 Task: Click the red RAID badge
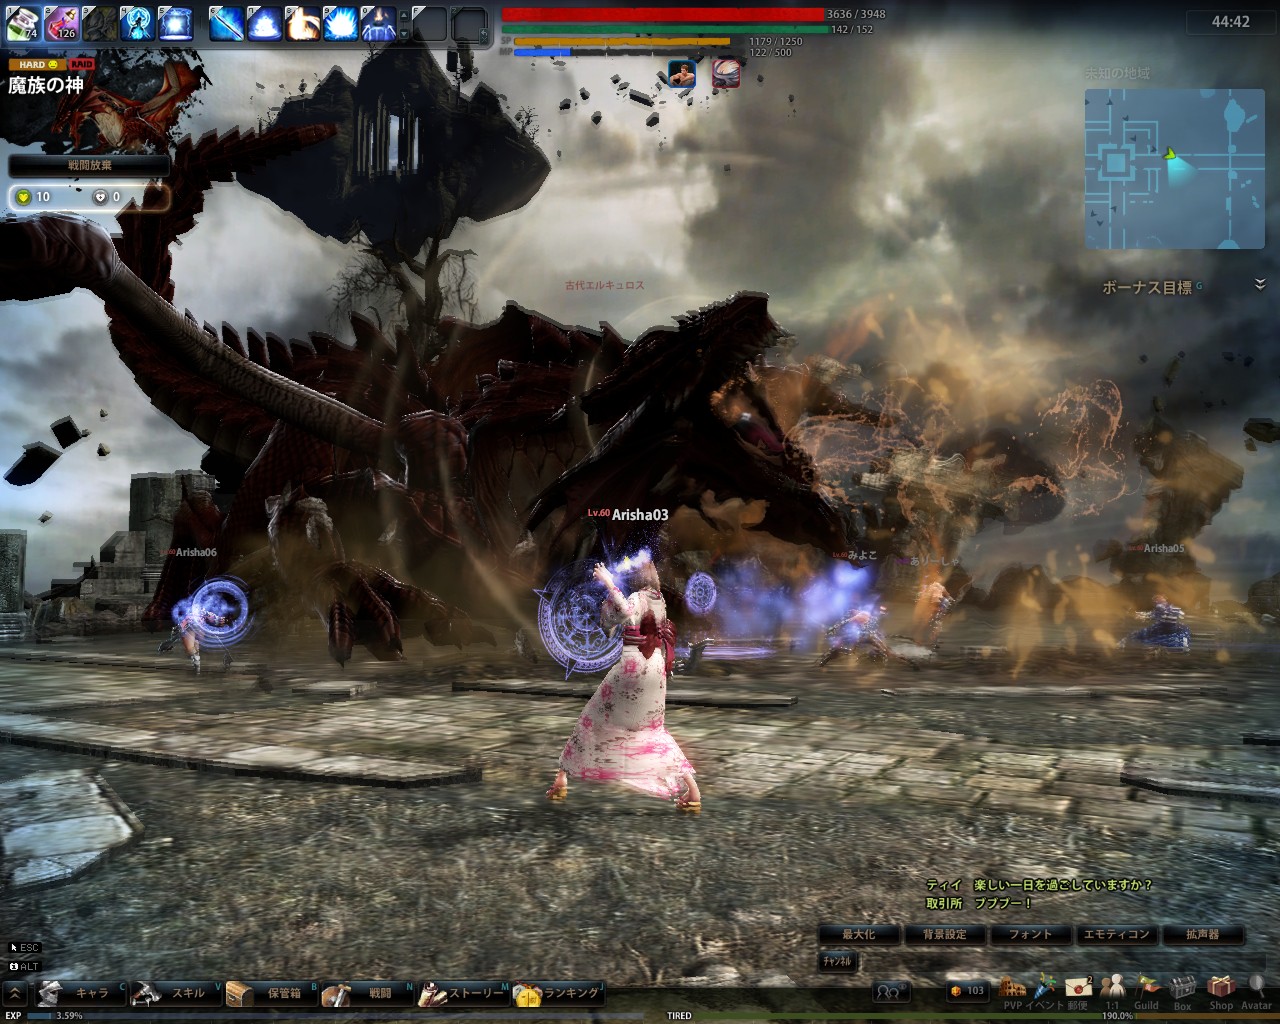82,65
